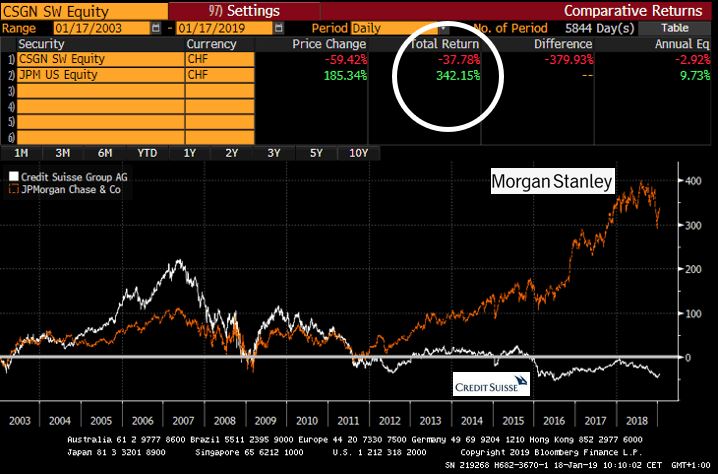Image resolution: width=720 pixels, height=474 pixels.
Task: Click the -37.78% total return value
Action: (459, 60)
